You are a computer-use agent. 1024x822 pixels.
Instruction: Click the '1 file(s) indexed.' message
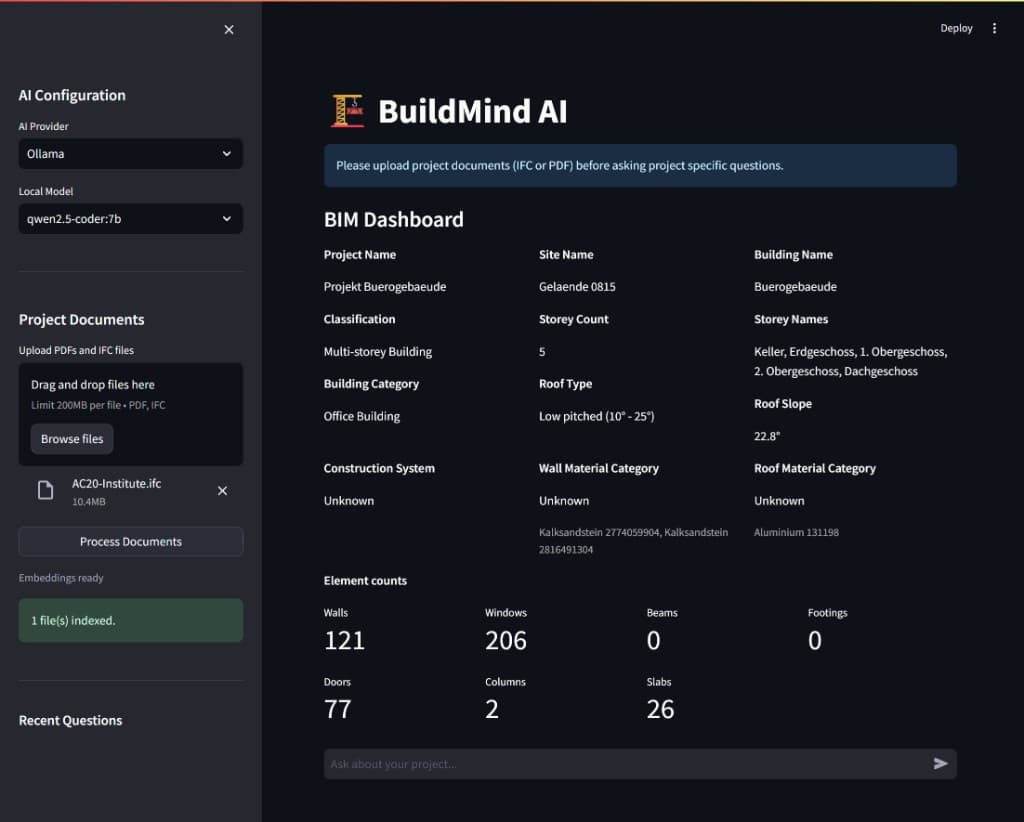[x=131, y=620]
